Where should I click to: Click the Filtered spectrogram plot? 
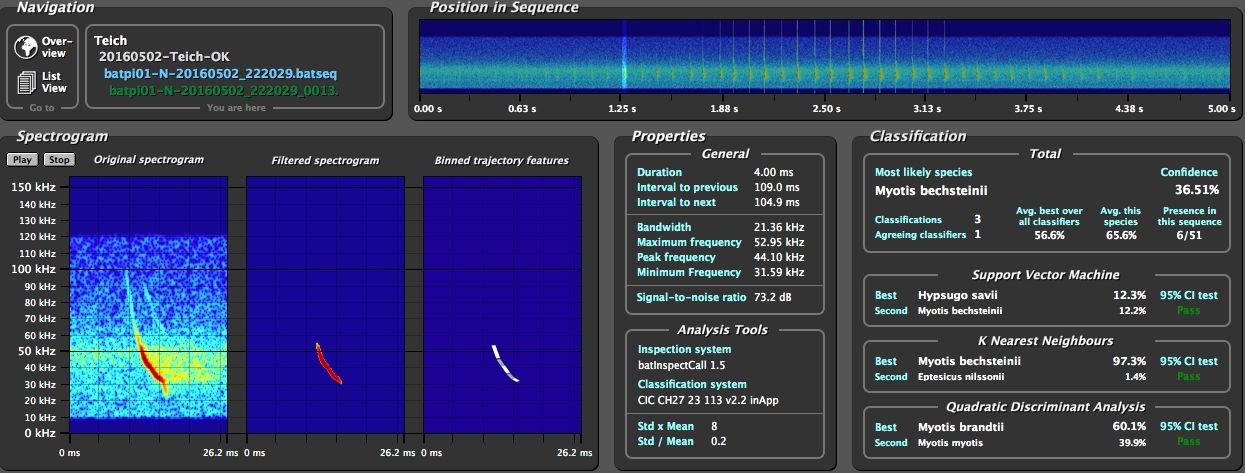click(x=325, y=308)
